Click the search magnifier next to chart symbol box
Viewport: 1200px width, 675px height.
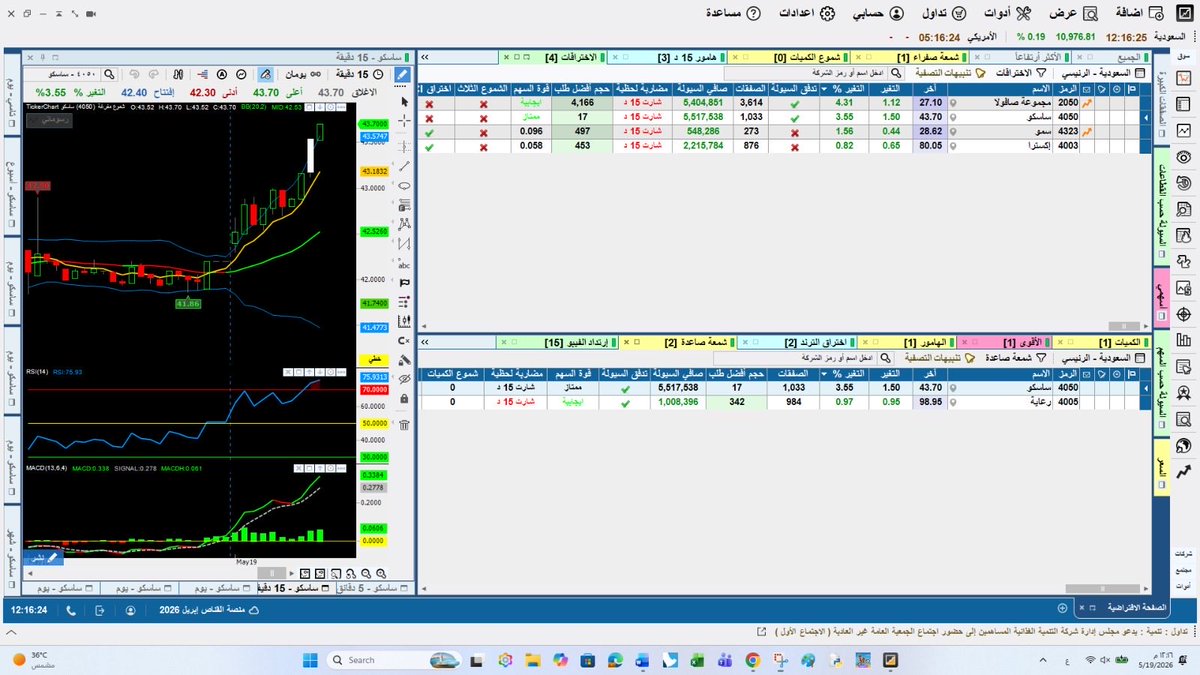[x=110, y=74]
